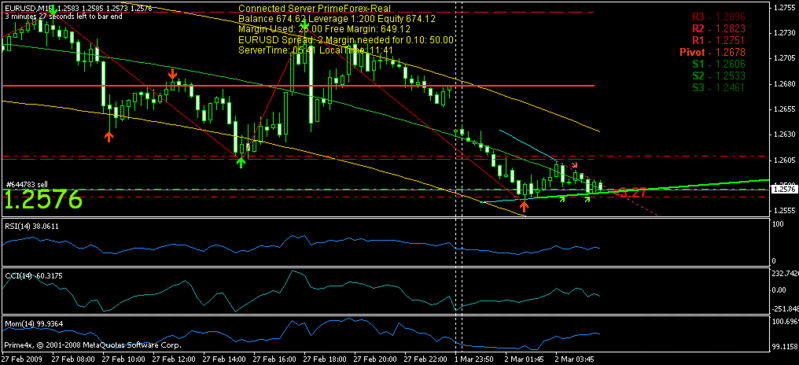Click the large green 1.2576 price display
The height and width of the screenshot is (365, 799).
click(x=43, y=199)
